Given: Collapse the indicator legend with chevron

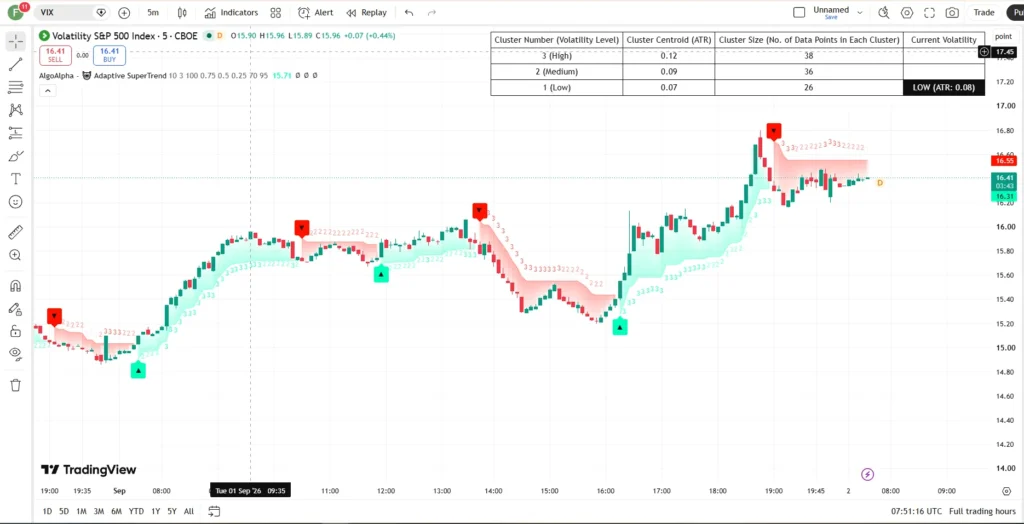Looking at the screenshot, I should pos(47,91).
